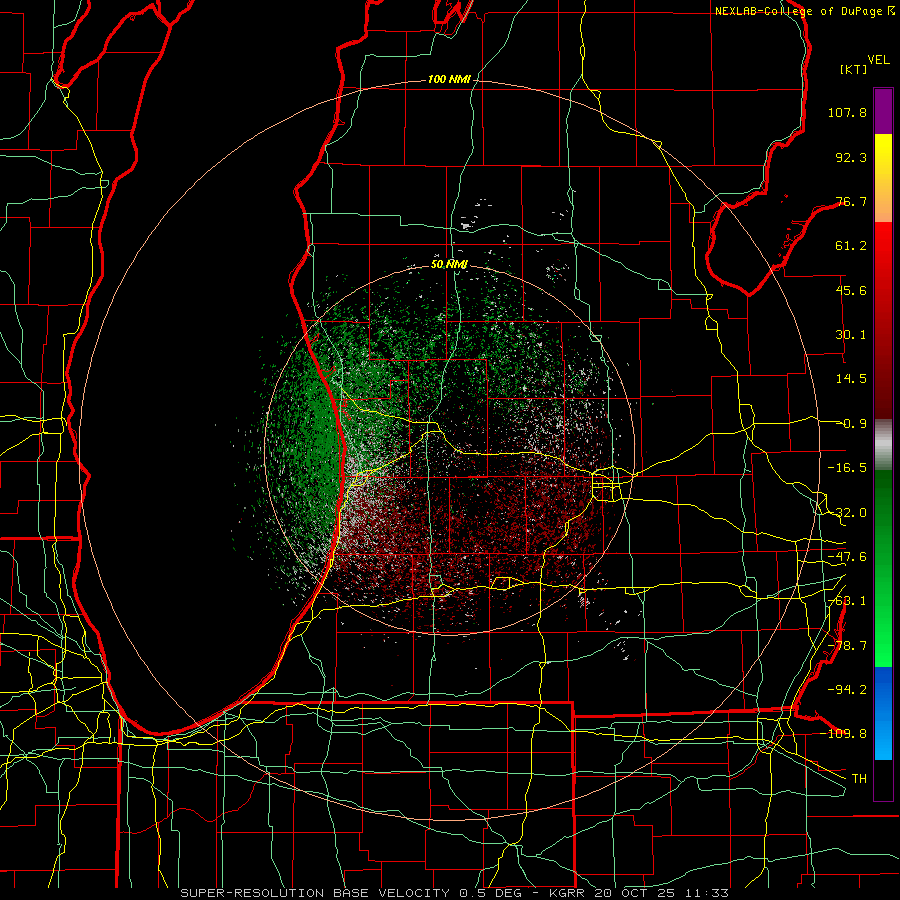Click the TH label below the scale
The width and height of the screenshot is (900, 900).
[859, 779]
